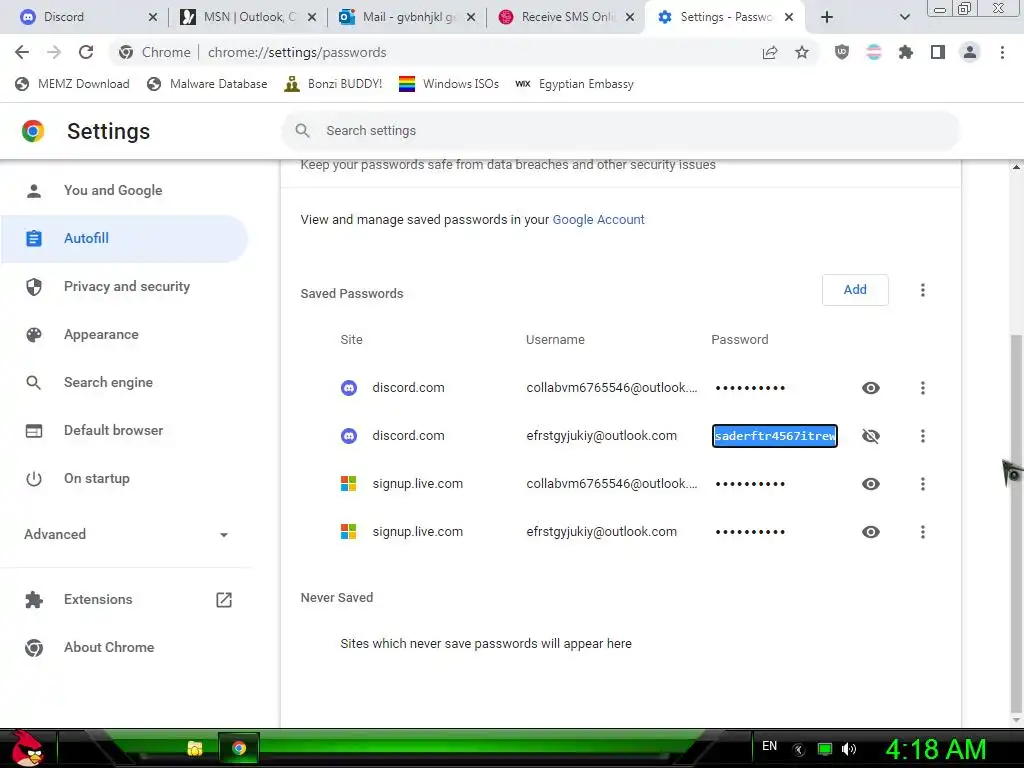Screen dimensions: 1024x768
Task: Open more actions for discord.com efrstgyjukiy entry
Action: tap(923, 436)
